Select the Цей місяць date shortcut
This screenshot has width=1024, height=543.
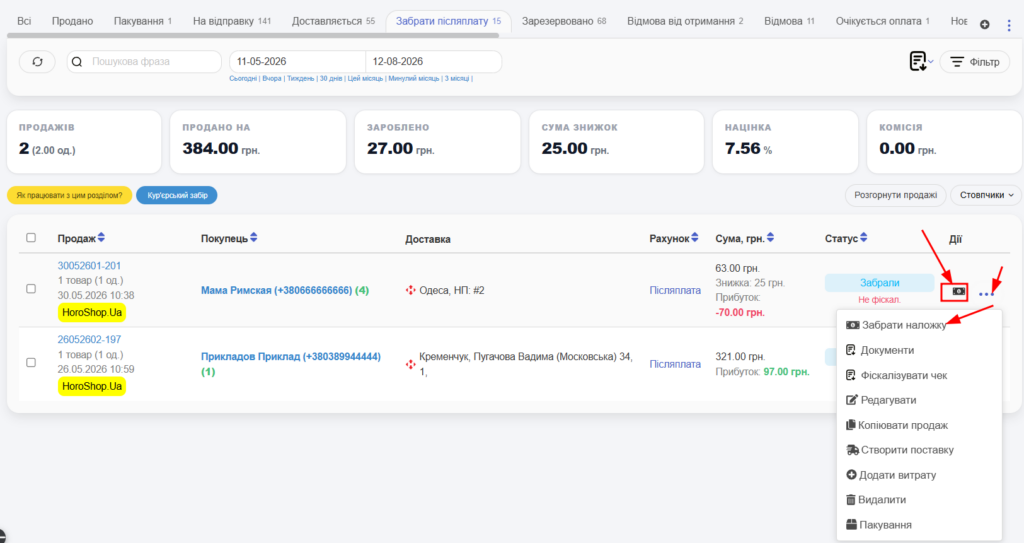365,78
